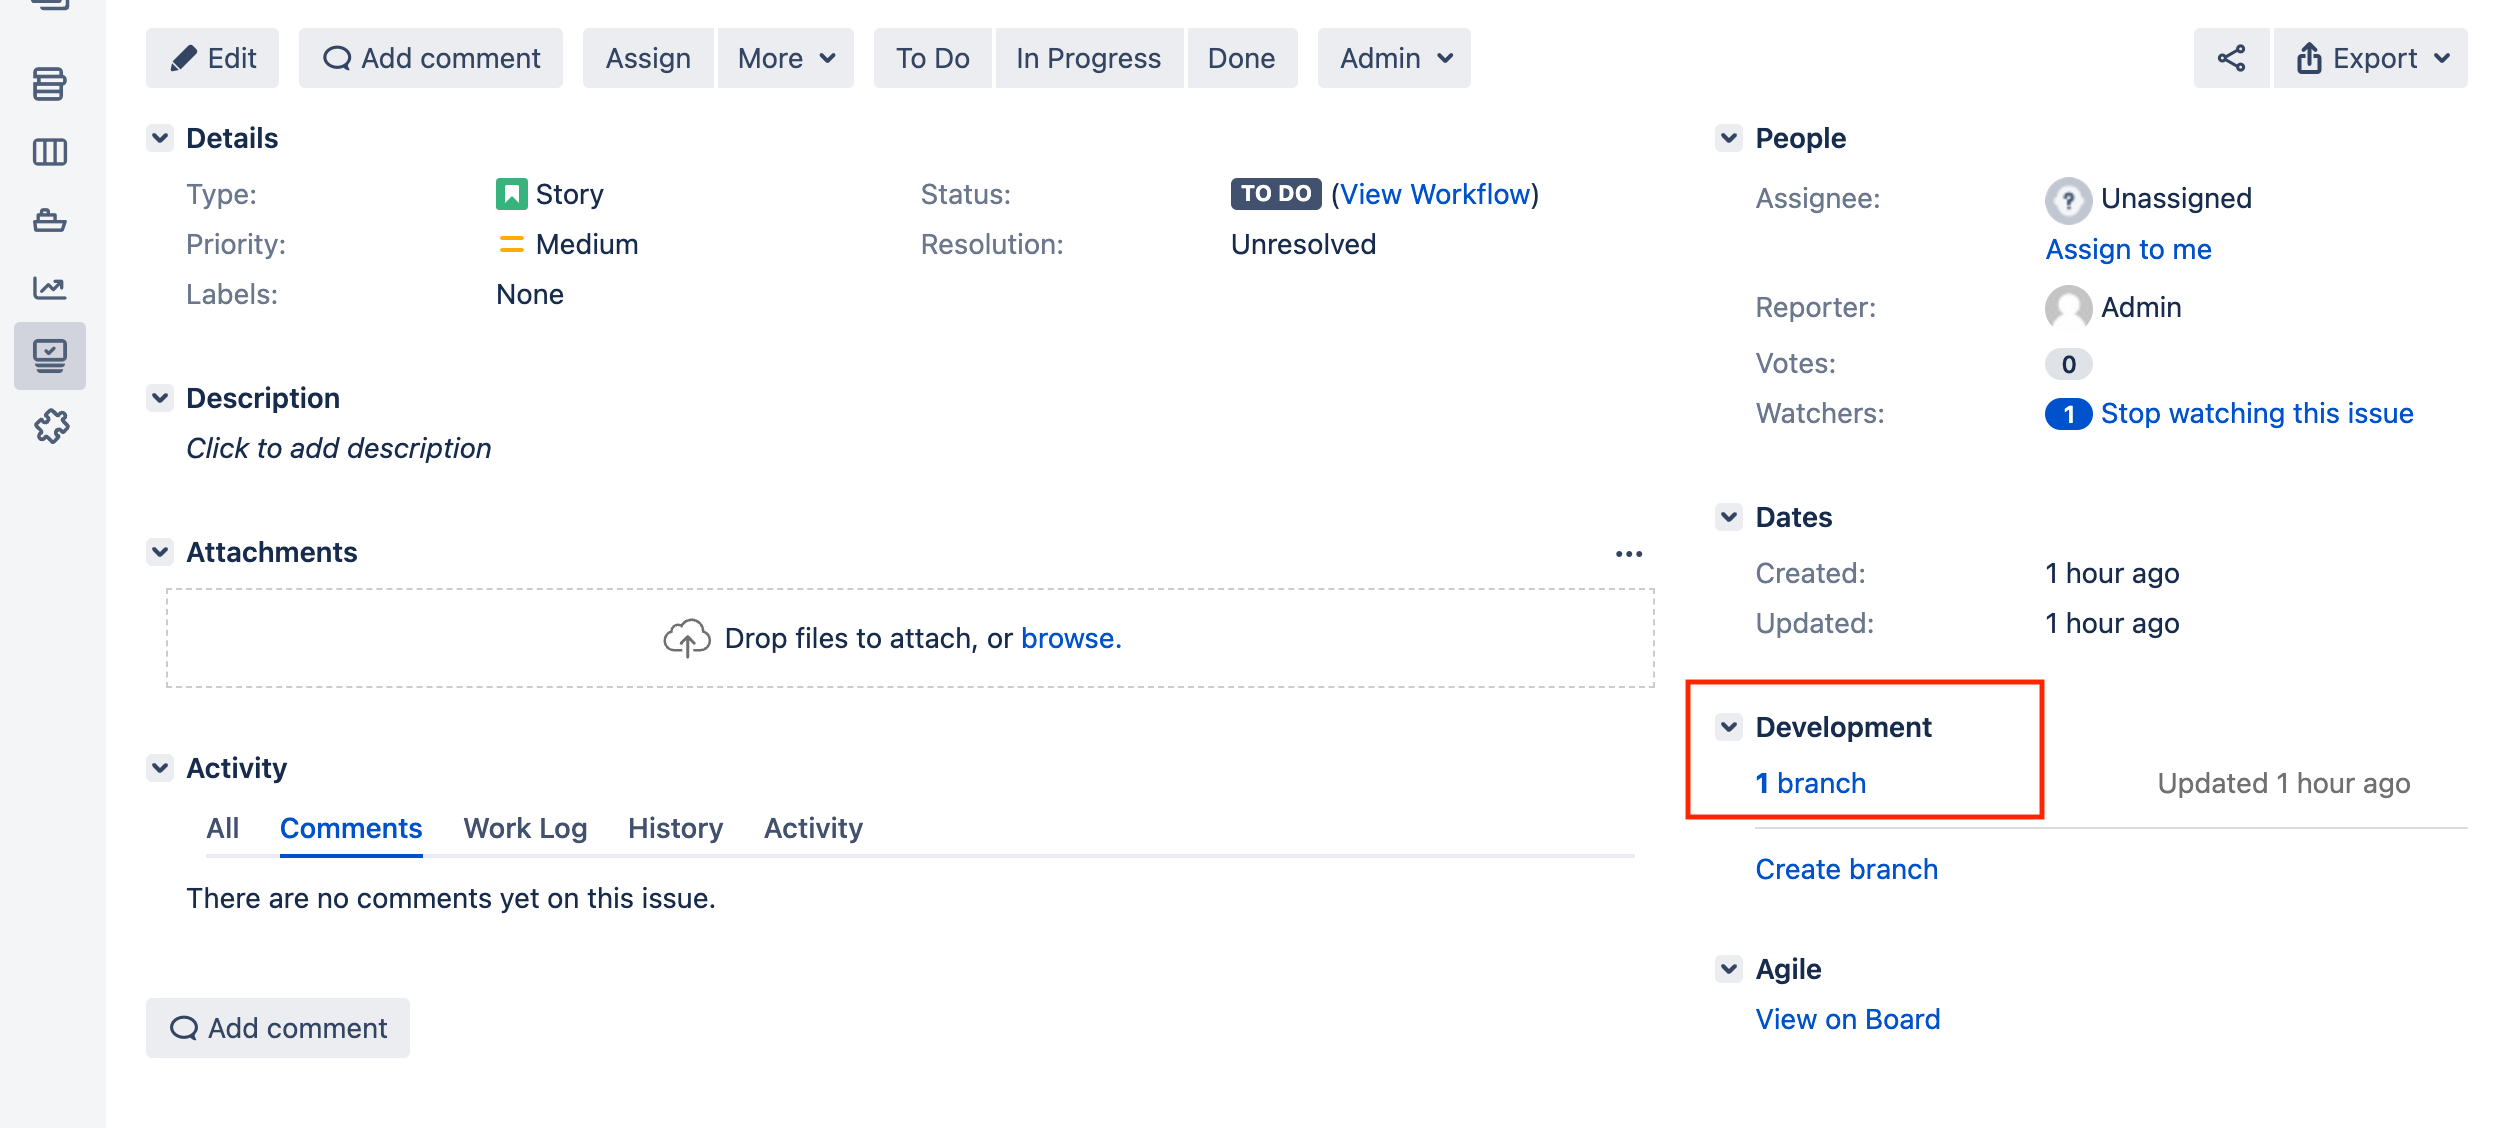
Task: Open the More actions dropdown
Action: tap(785, 58)
